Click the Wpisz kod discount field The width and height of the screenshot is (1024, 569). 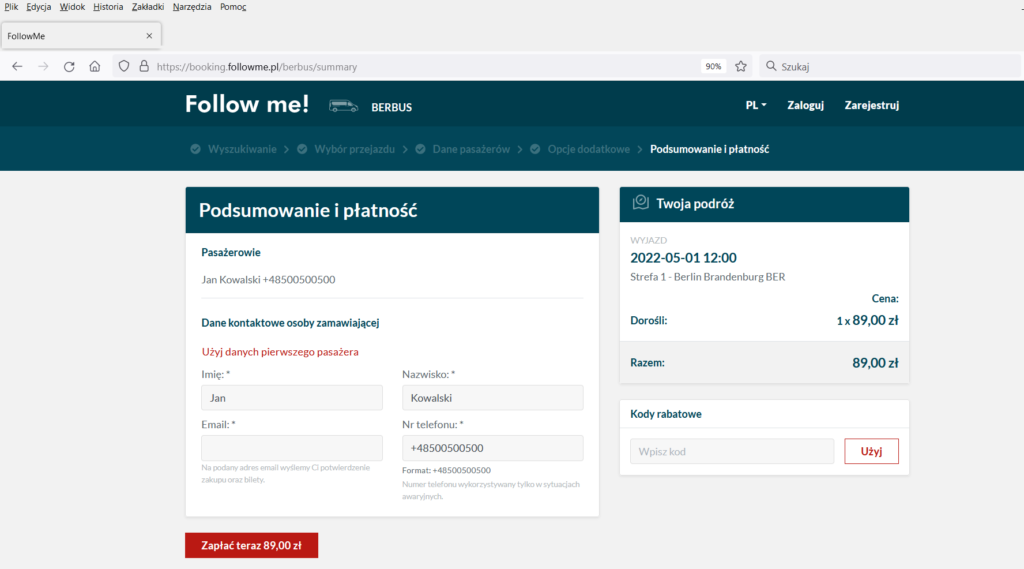731,451
